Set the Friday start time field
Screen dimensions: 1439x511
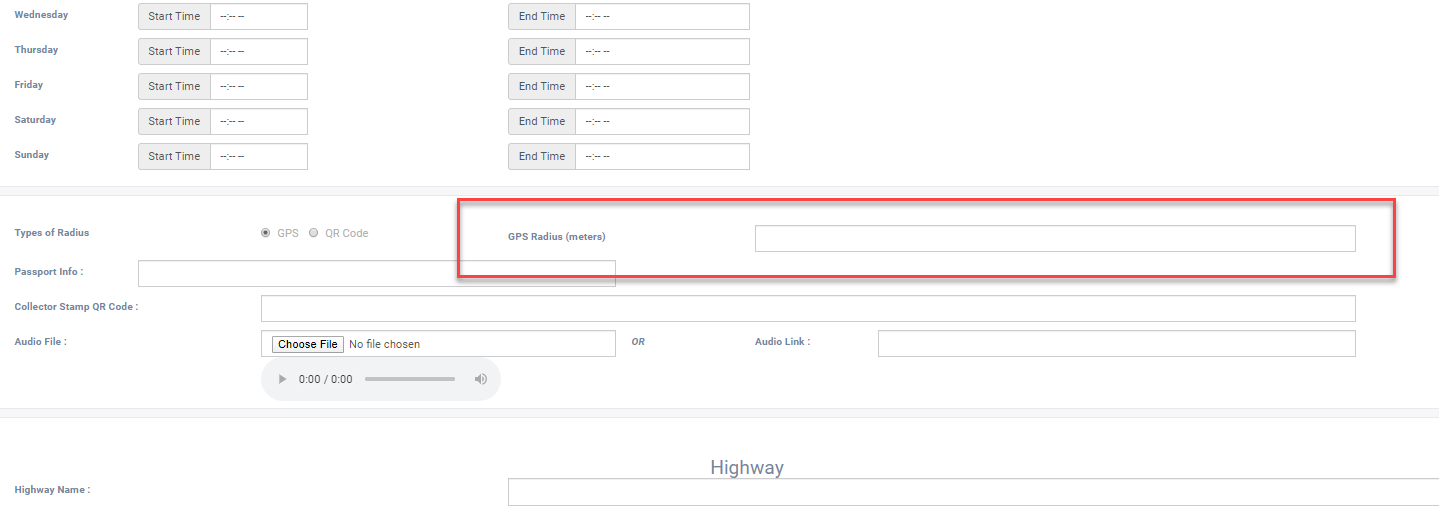pyautogui.click(x=258, y=87)
